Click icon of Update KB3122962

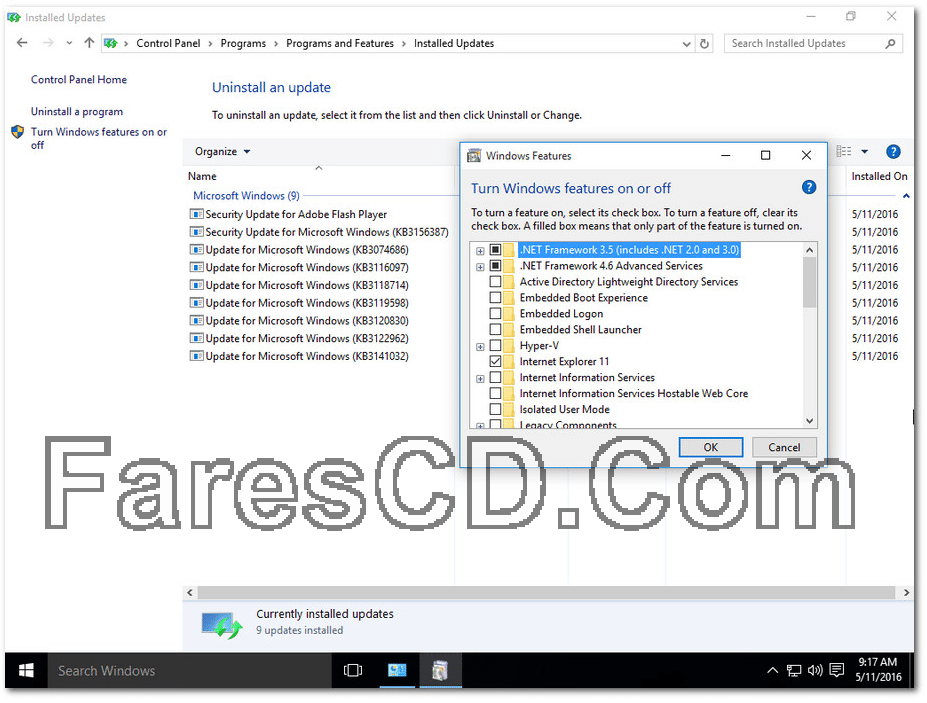(196, 338)
